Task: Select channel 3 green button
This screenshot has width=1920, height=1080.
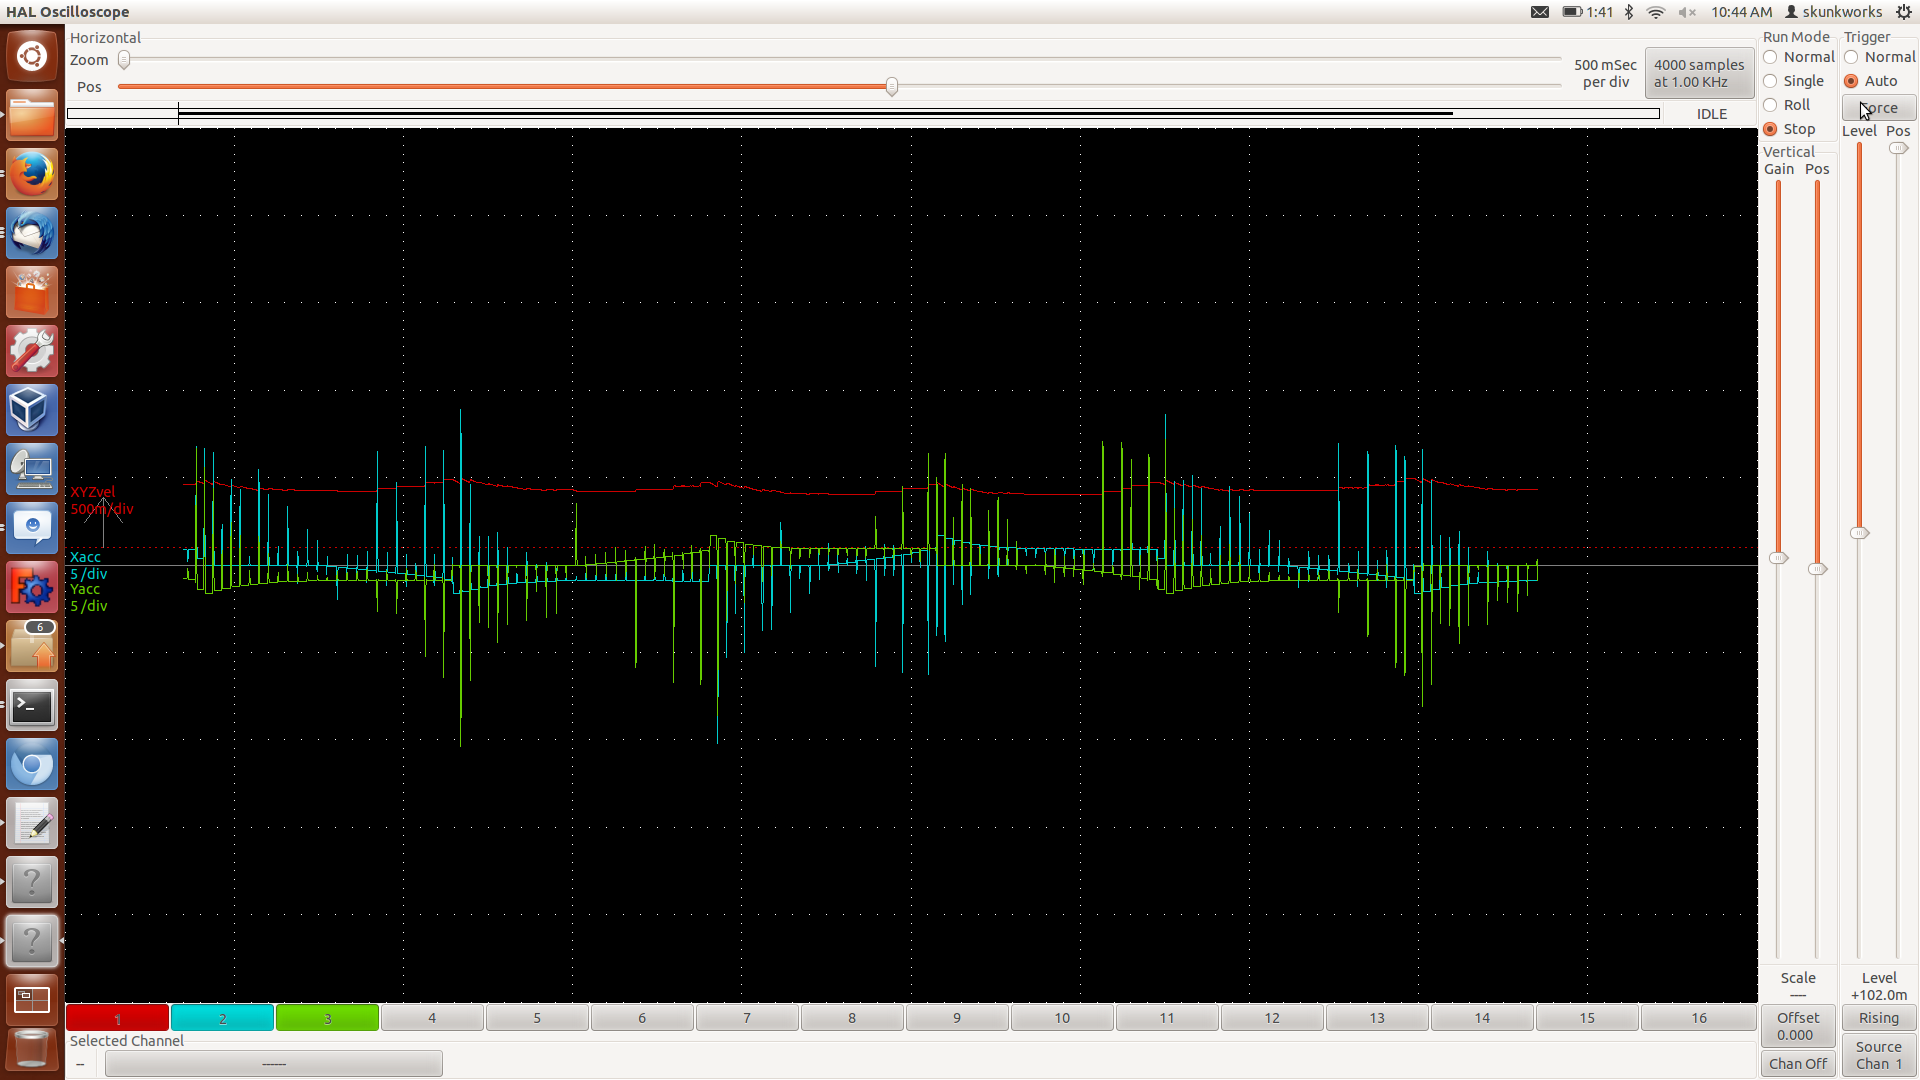Action: click(x=327, y=1018)
